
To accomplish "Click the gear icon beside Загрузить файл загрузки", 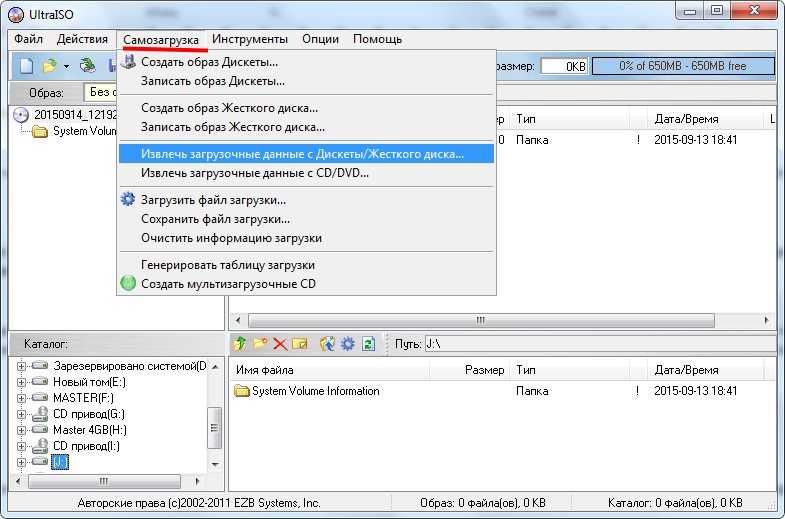I will coord(128,199).
